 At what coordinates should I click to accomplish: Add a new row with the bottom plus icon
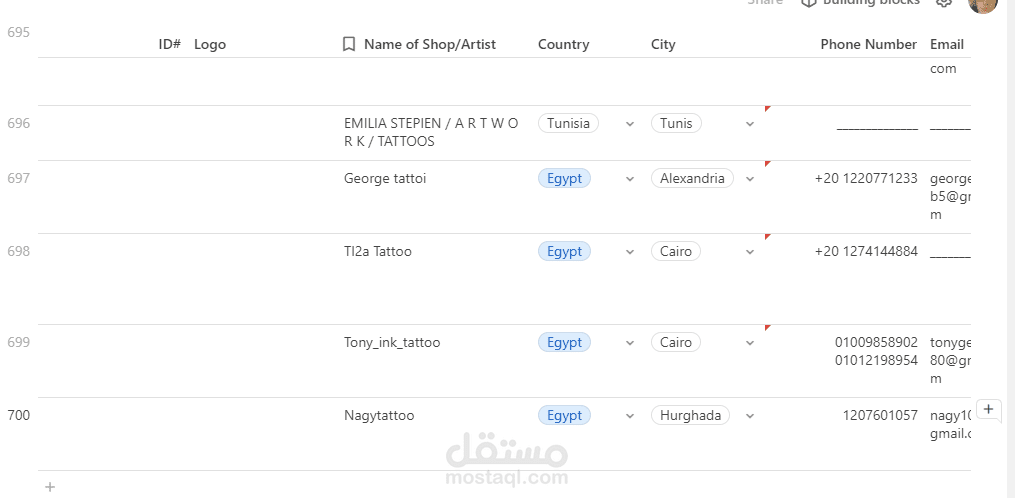[50, 487]
